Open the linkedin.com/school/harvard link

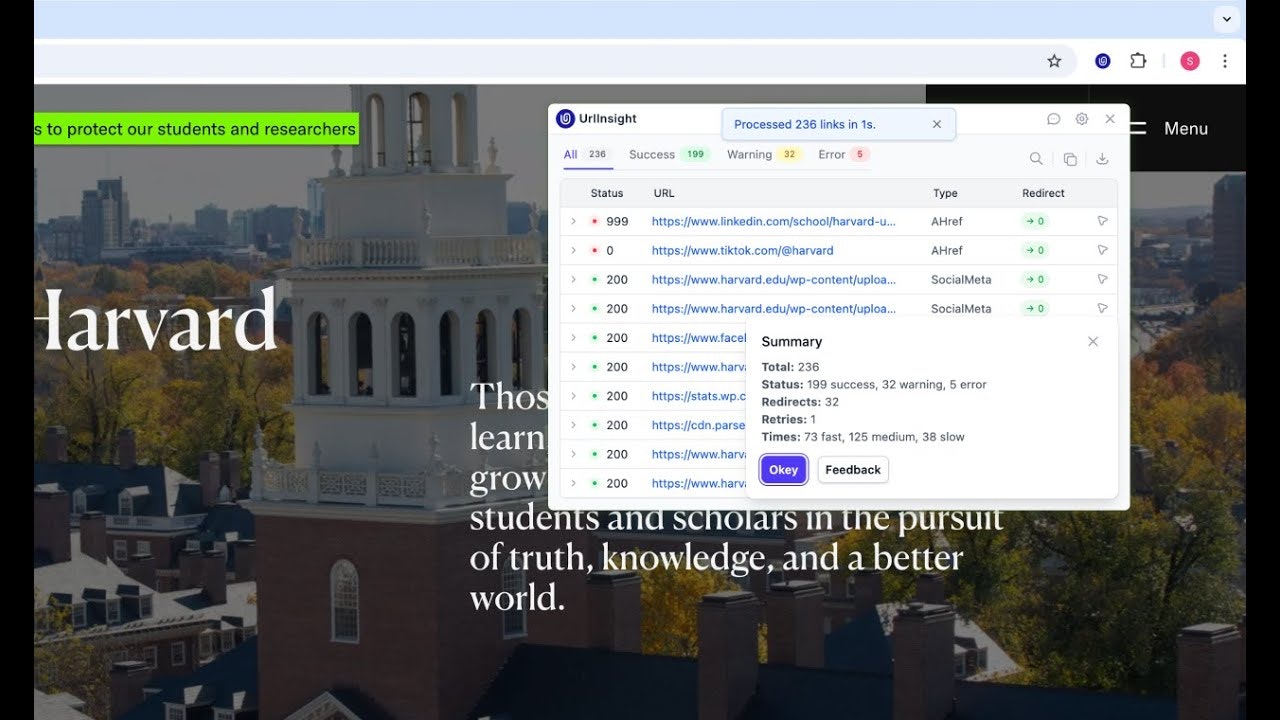[x=773, y=222]
